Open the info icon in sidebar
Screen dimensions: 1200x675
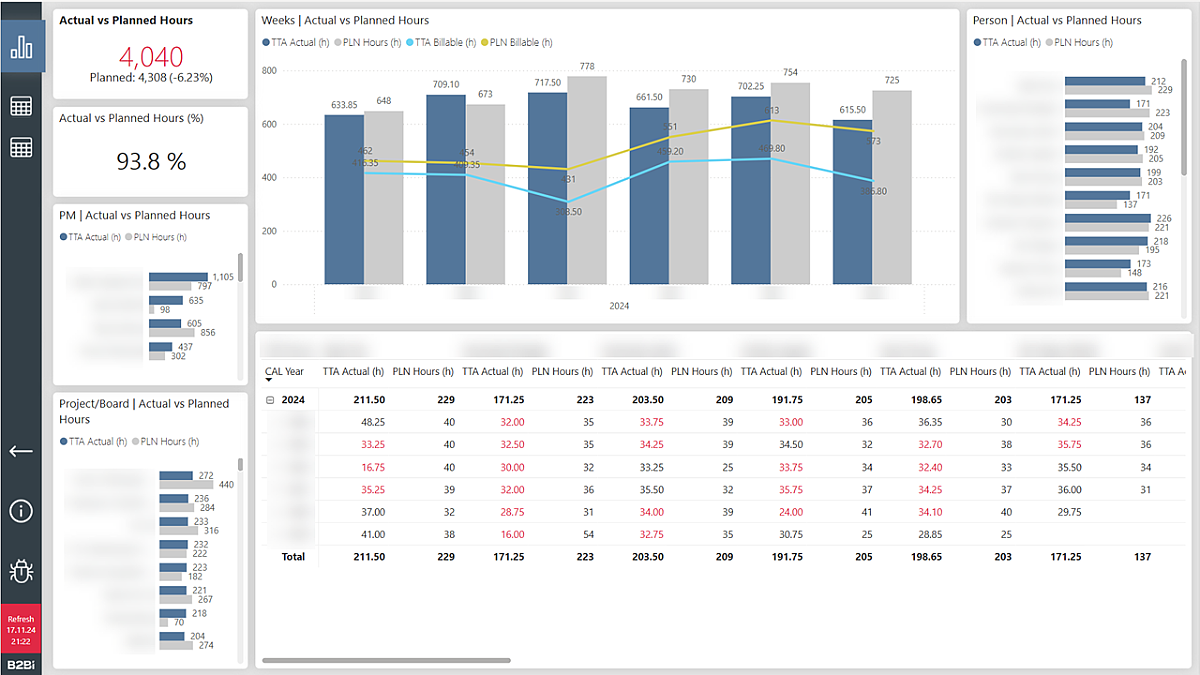click(21, 511)
